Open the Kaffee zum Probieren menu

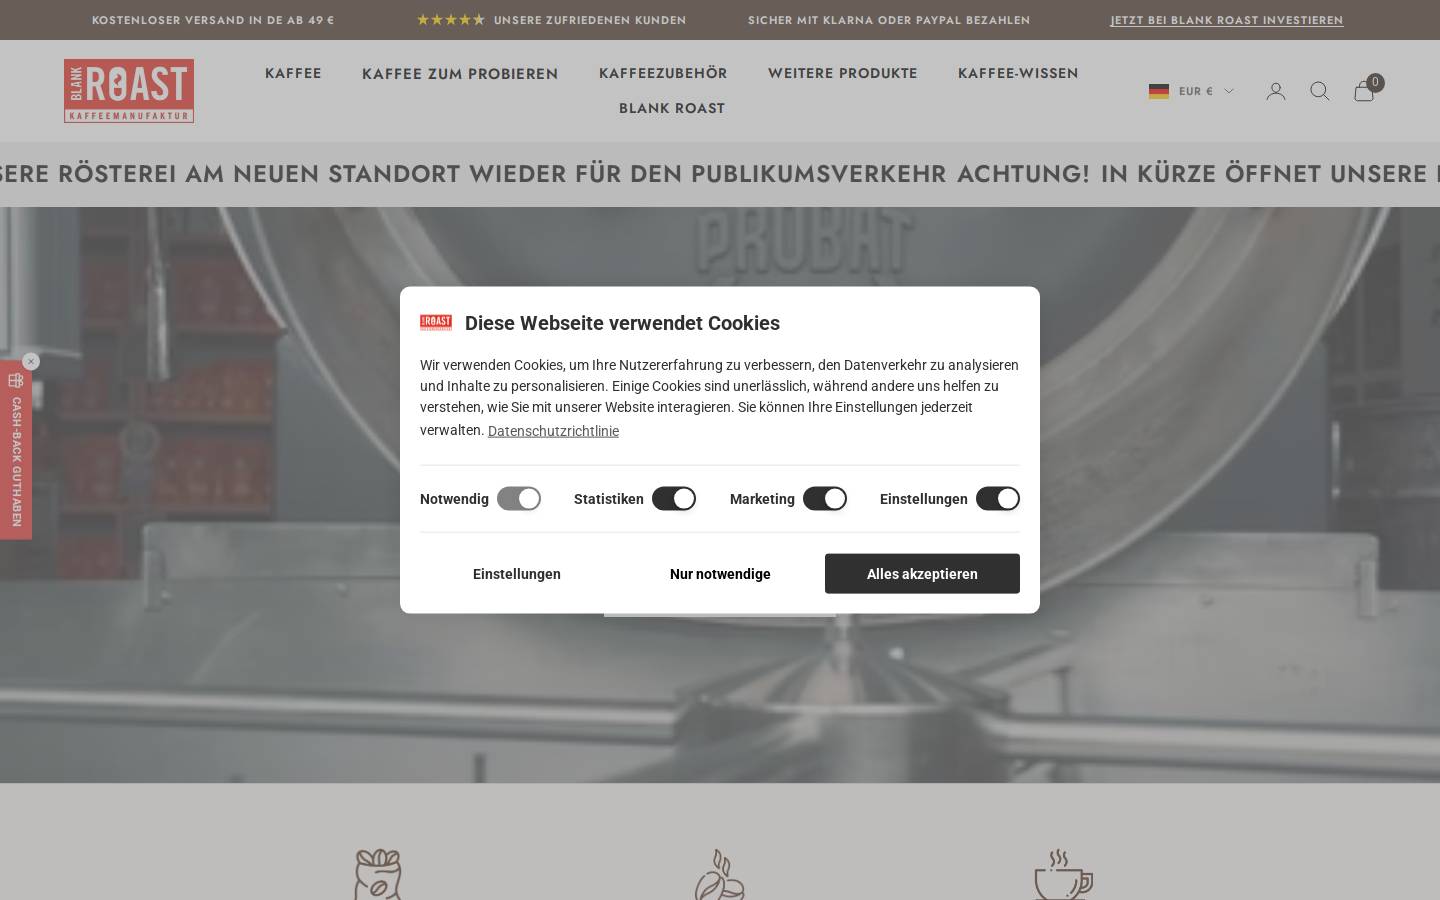tap(460, 73)
